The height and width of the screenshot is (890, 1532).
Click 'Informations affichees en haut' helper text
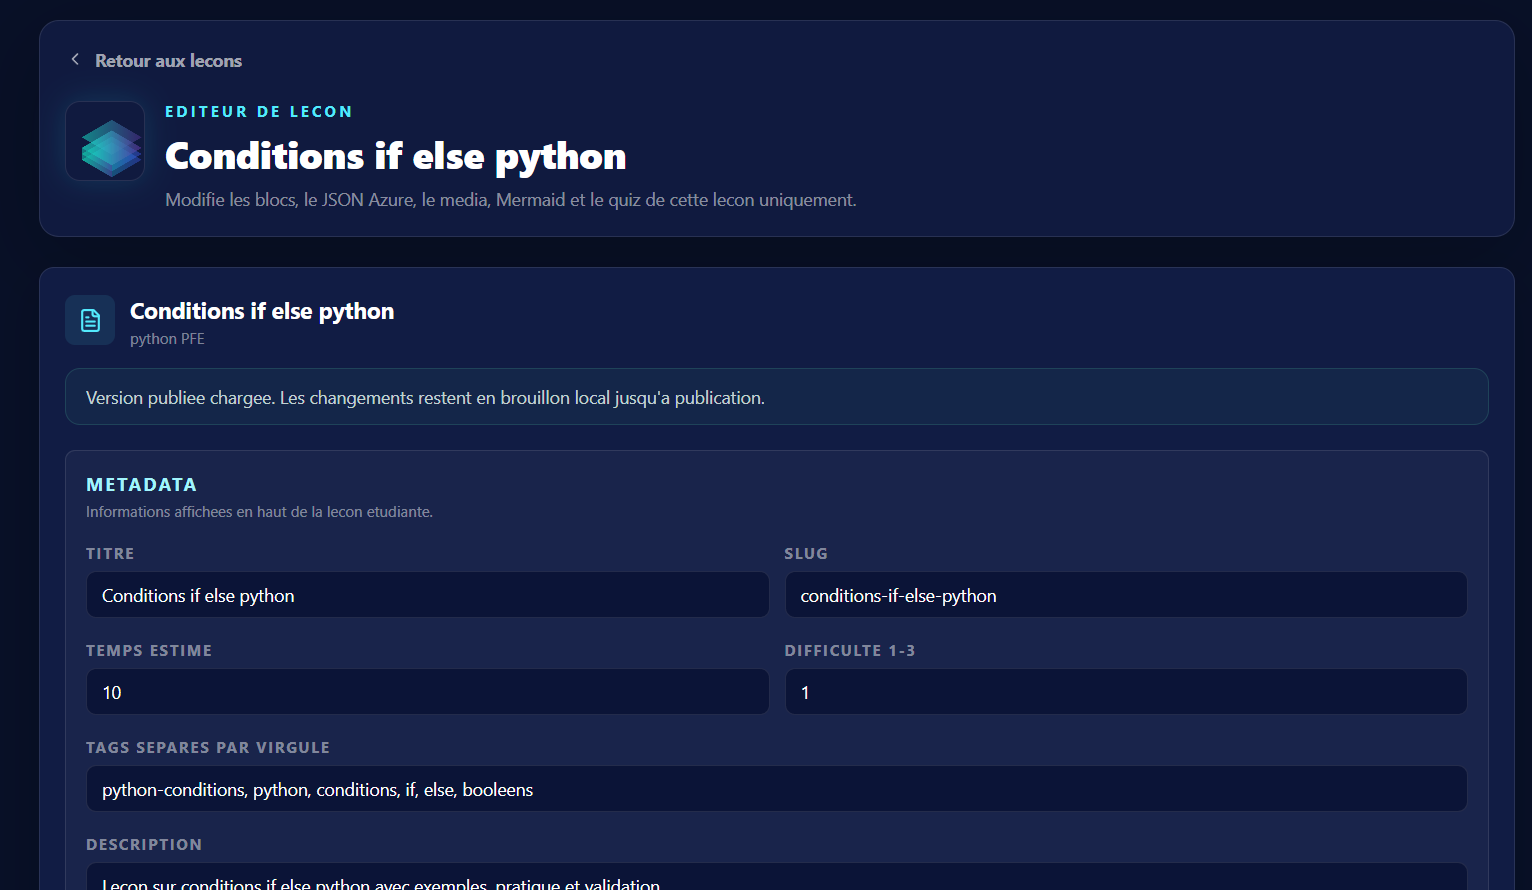click(259, 512)
